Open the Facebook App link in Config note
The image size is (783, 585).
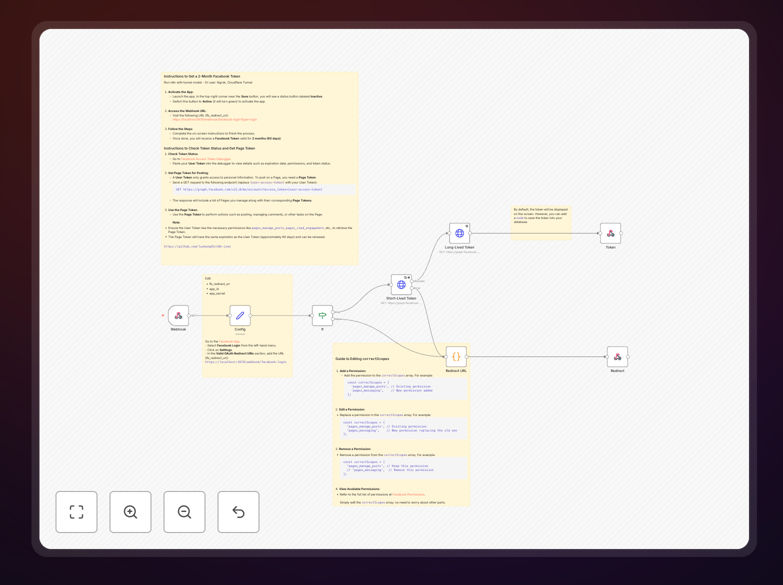pyautogui.click(x=229, y=342)
